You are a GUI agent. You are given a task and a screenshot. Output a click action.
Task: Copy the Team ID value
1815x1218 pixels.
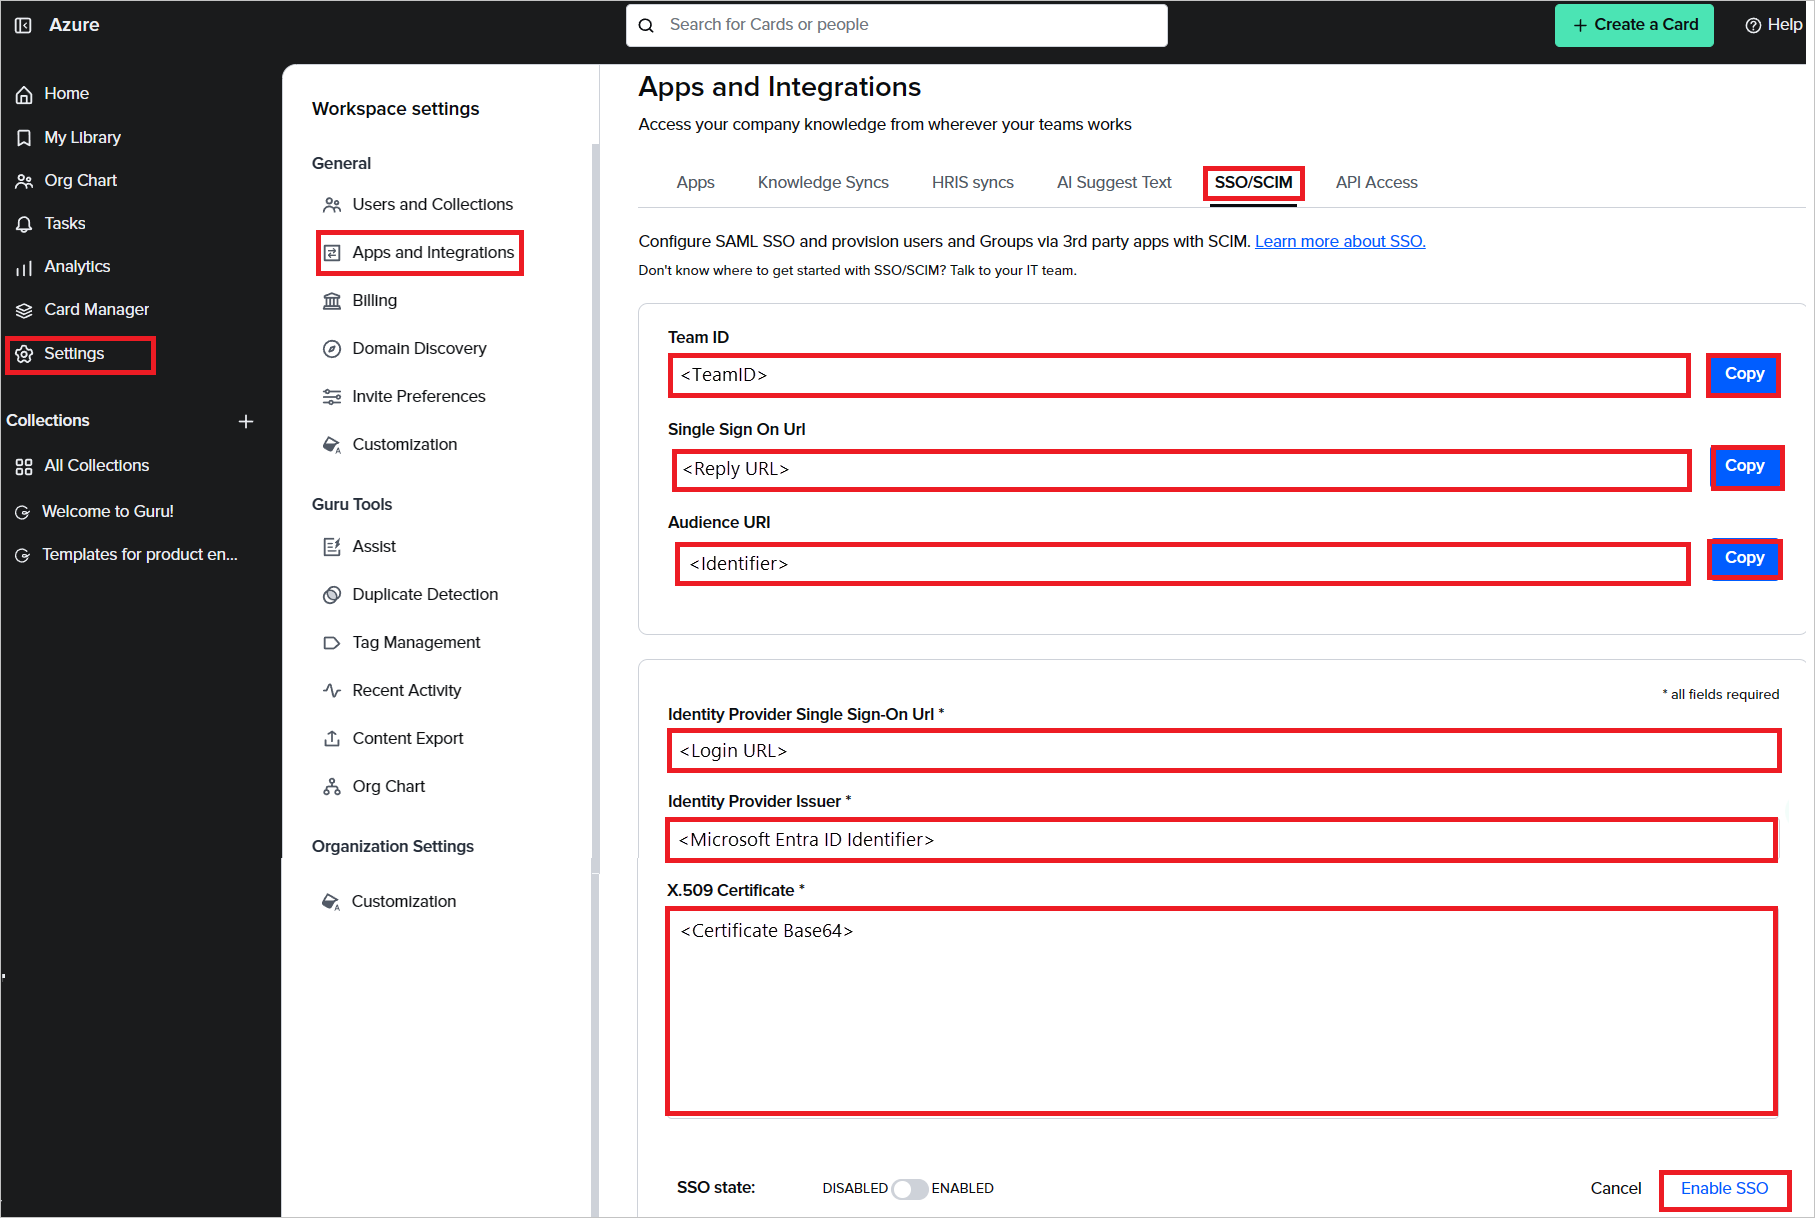(1743, 375)
